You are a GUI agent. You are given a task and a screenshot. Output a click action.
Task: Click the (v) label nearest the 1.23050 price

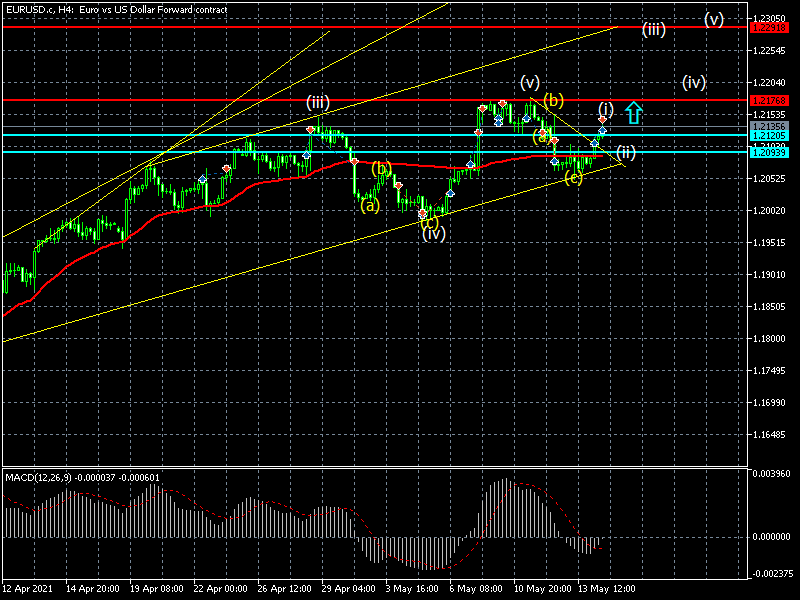click(x=714, y=20)
